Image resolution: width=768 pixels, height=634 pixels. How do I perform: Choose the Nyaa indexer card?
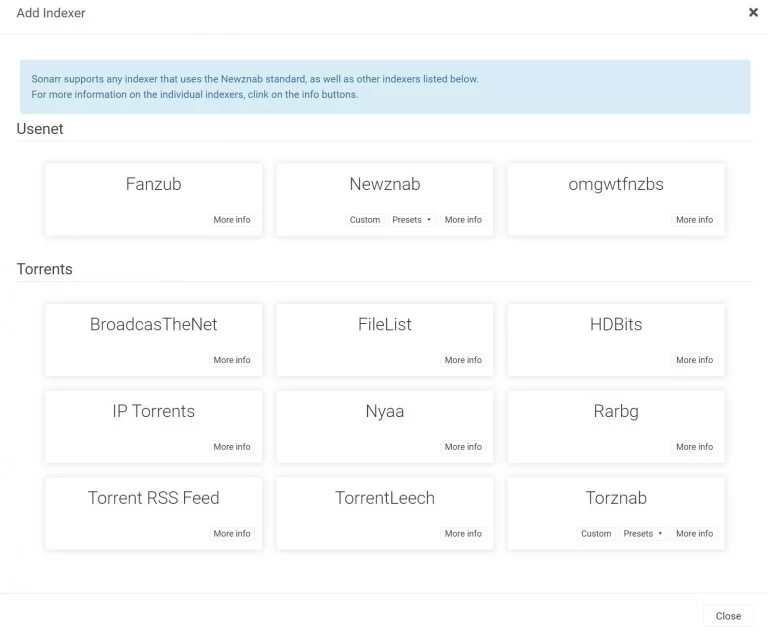[x=385, y=412]
